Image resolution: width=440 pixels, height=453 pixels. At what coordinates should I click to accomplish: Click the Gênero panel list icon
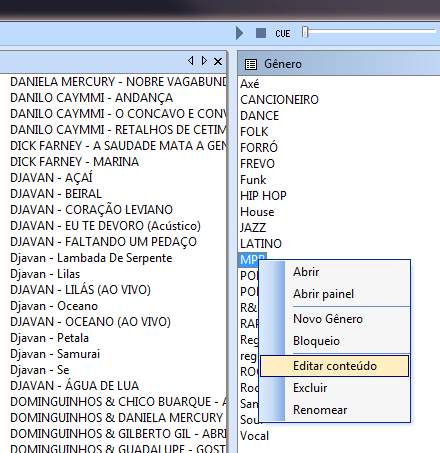[x=251, y=64]
